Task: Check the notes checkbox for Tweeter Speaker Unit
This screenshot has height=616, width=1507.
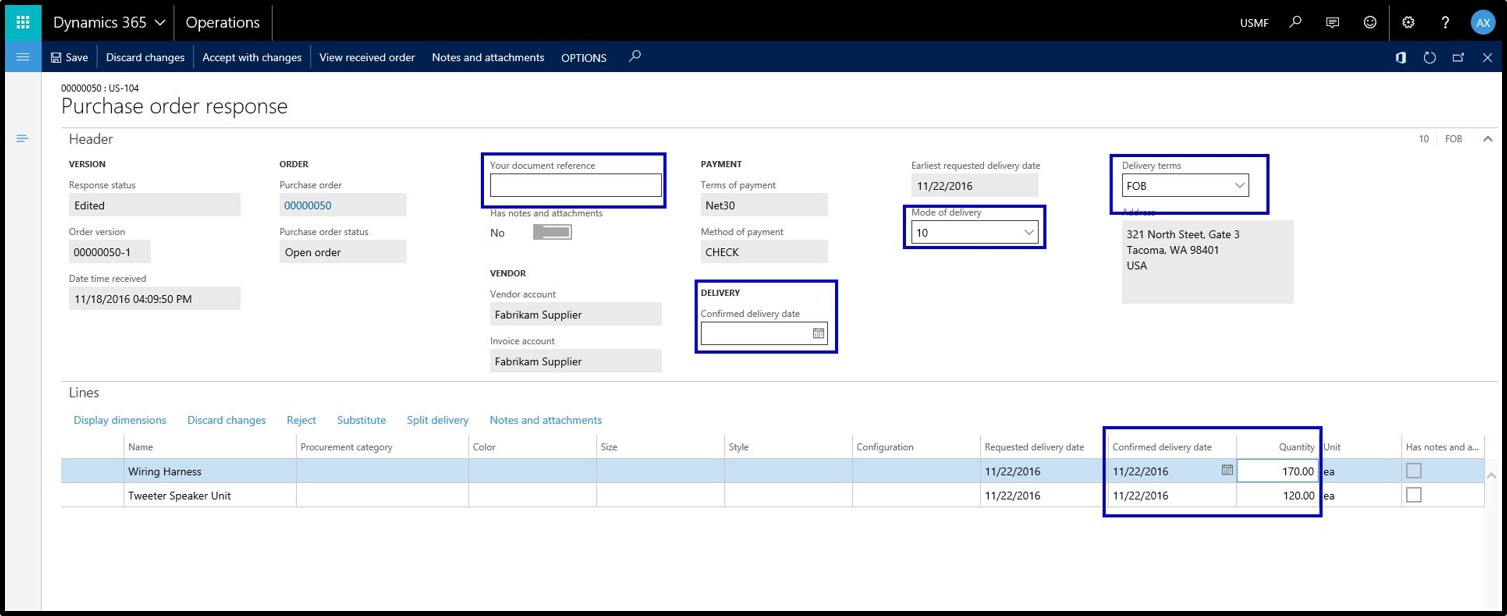Action: 1415,495
